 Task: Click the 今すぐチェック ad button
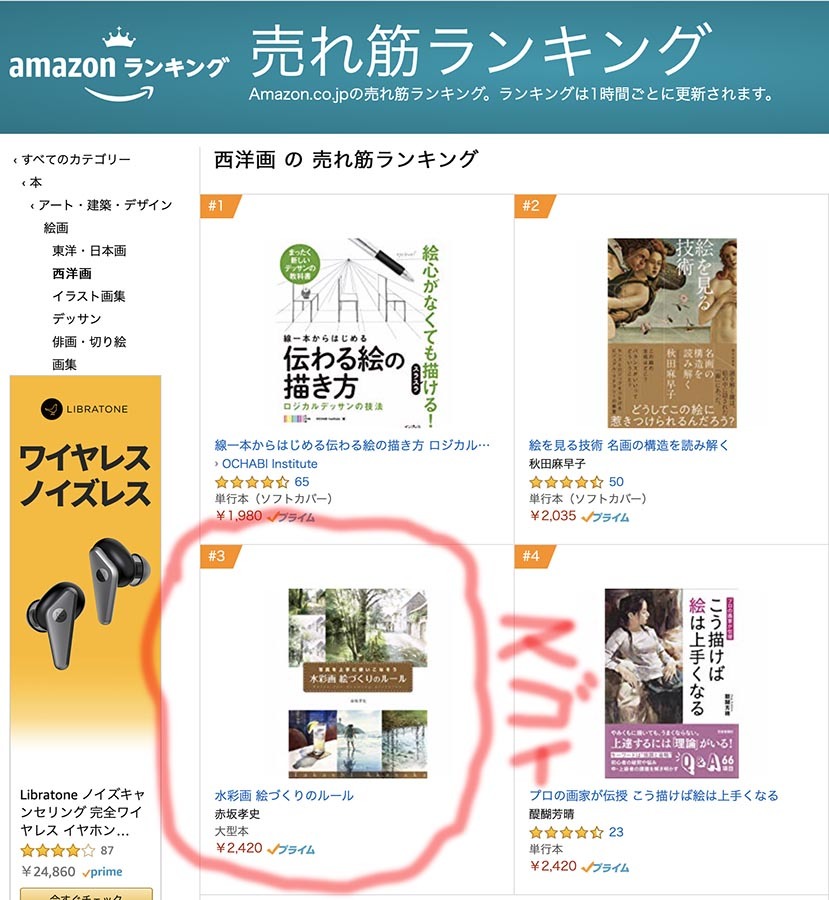tap(86, 894)
